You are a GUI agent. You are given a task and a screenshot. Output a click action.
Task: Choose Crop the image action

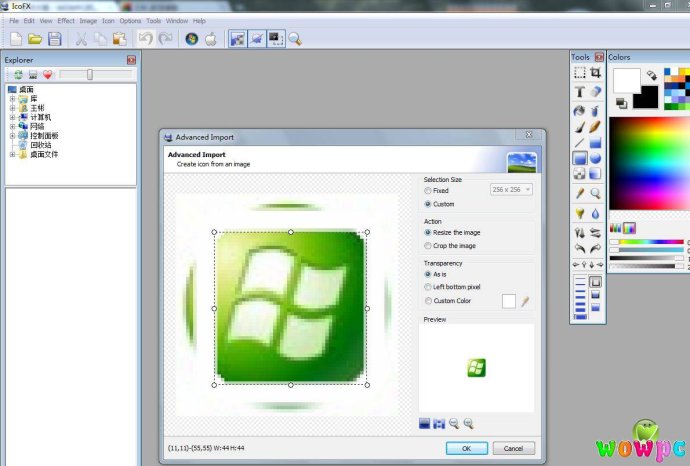pos(450,246)
